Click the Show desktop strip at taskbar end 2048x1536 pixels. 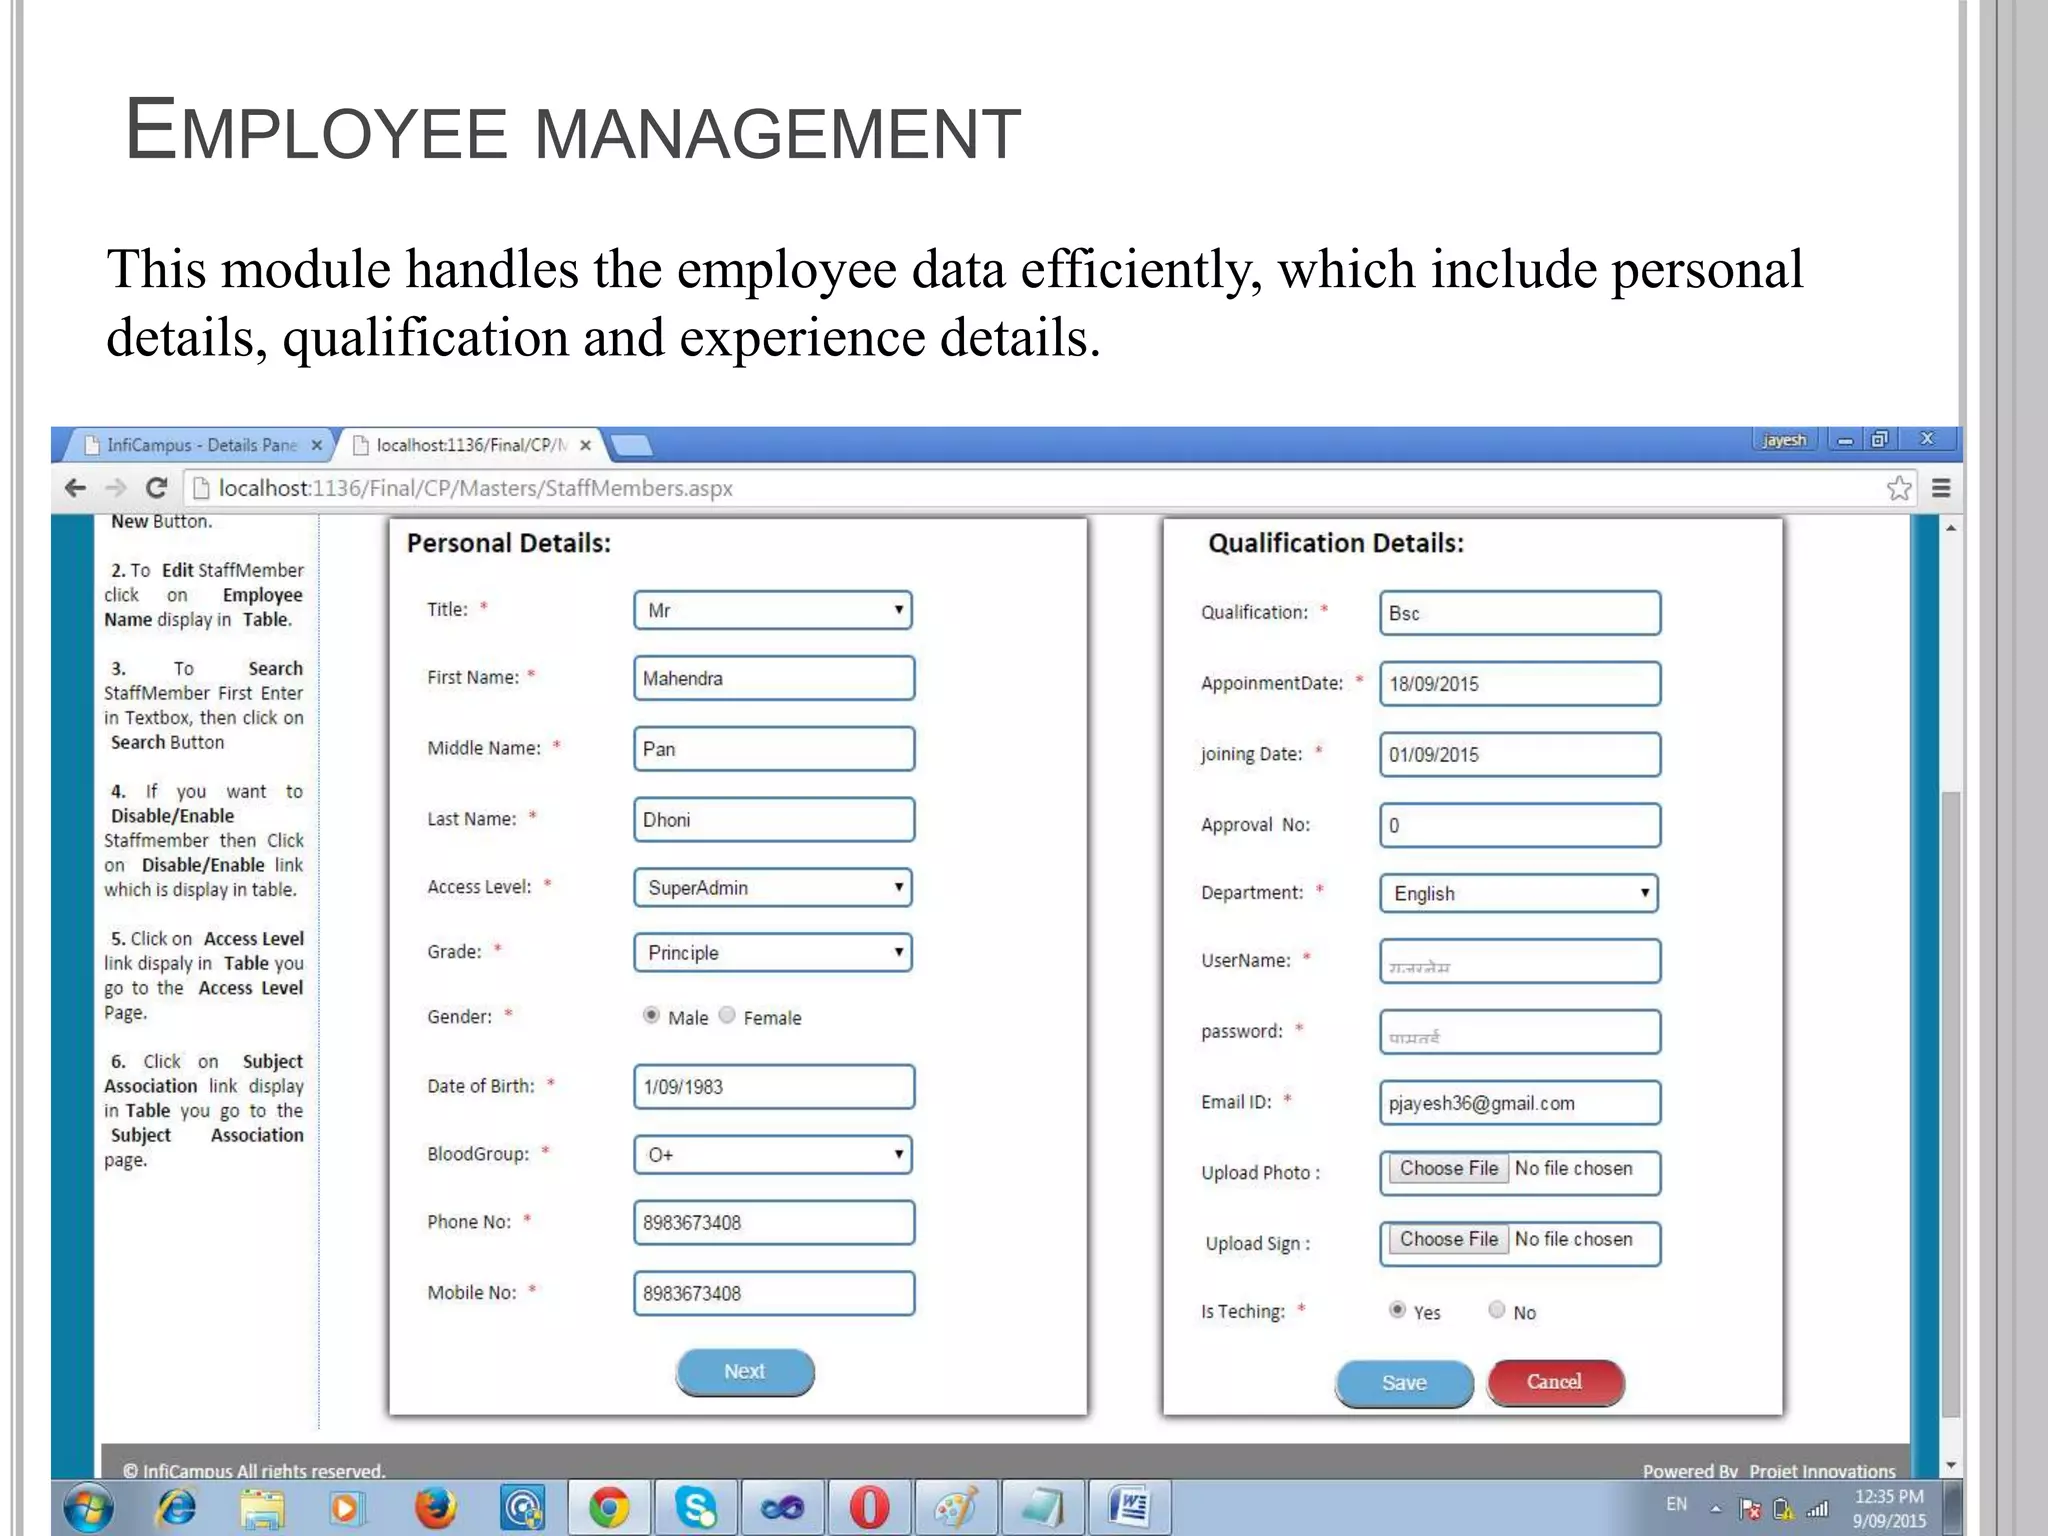(1954, 1508)
